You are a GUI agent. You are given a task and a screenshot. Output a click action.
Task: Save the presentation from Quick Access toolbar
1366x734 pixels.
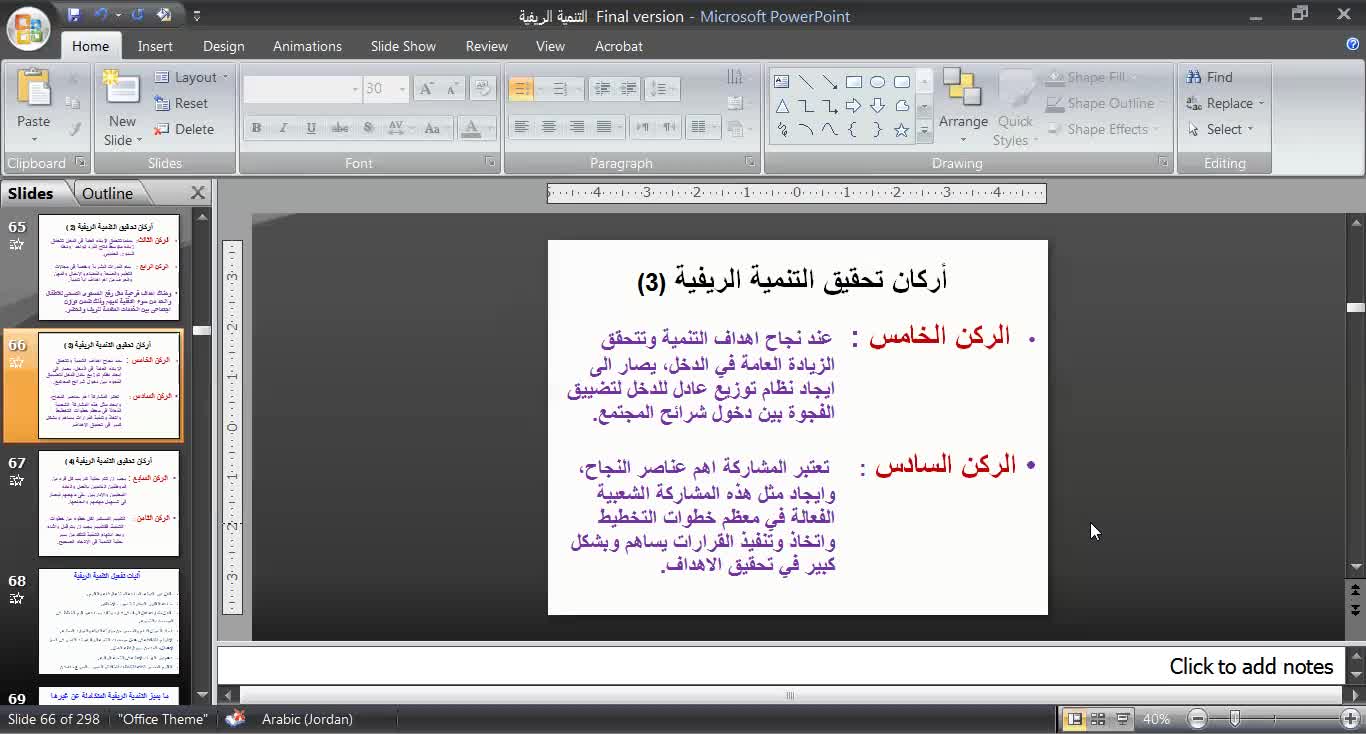click(x=73, y=15)
